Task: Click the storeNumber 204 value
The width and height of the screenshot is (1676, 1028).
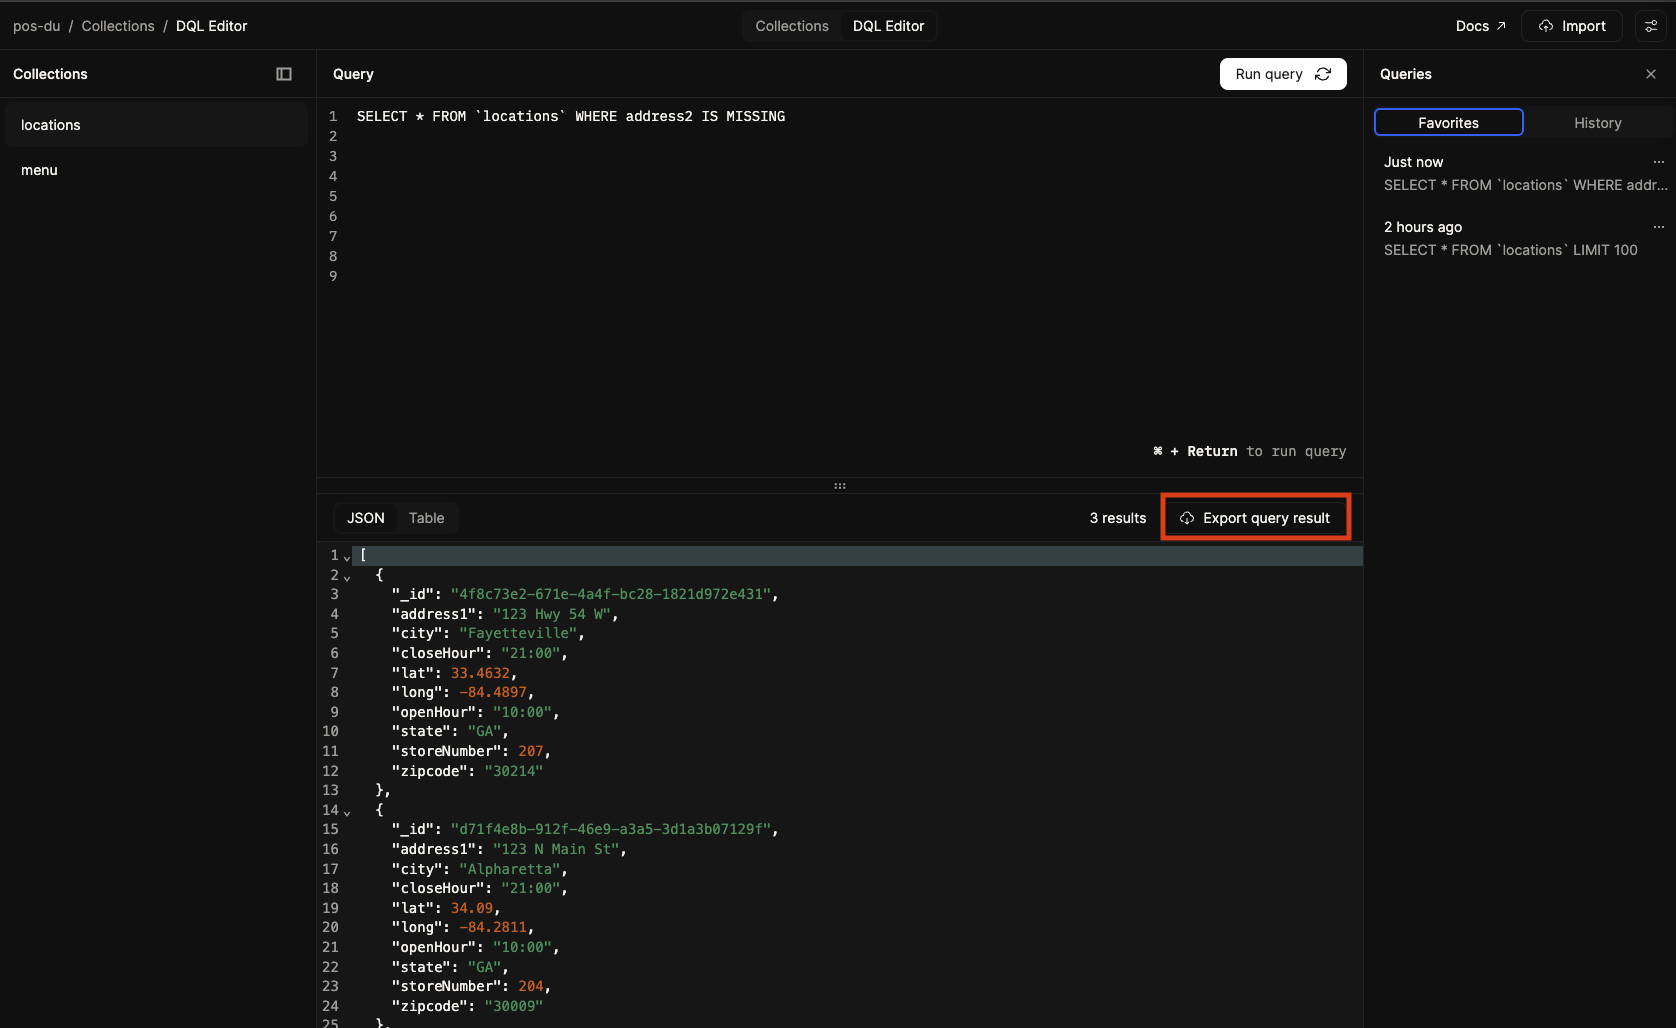Action: pyautogui.click(x=531, y=987)
